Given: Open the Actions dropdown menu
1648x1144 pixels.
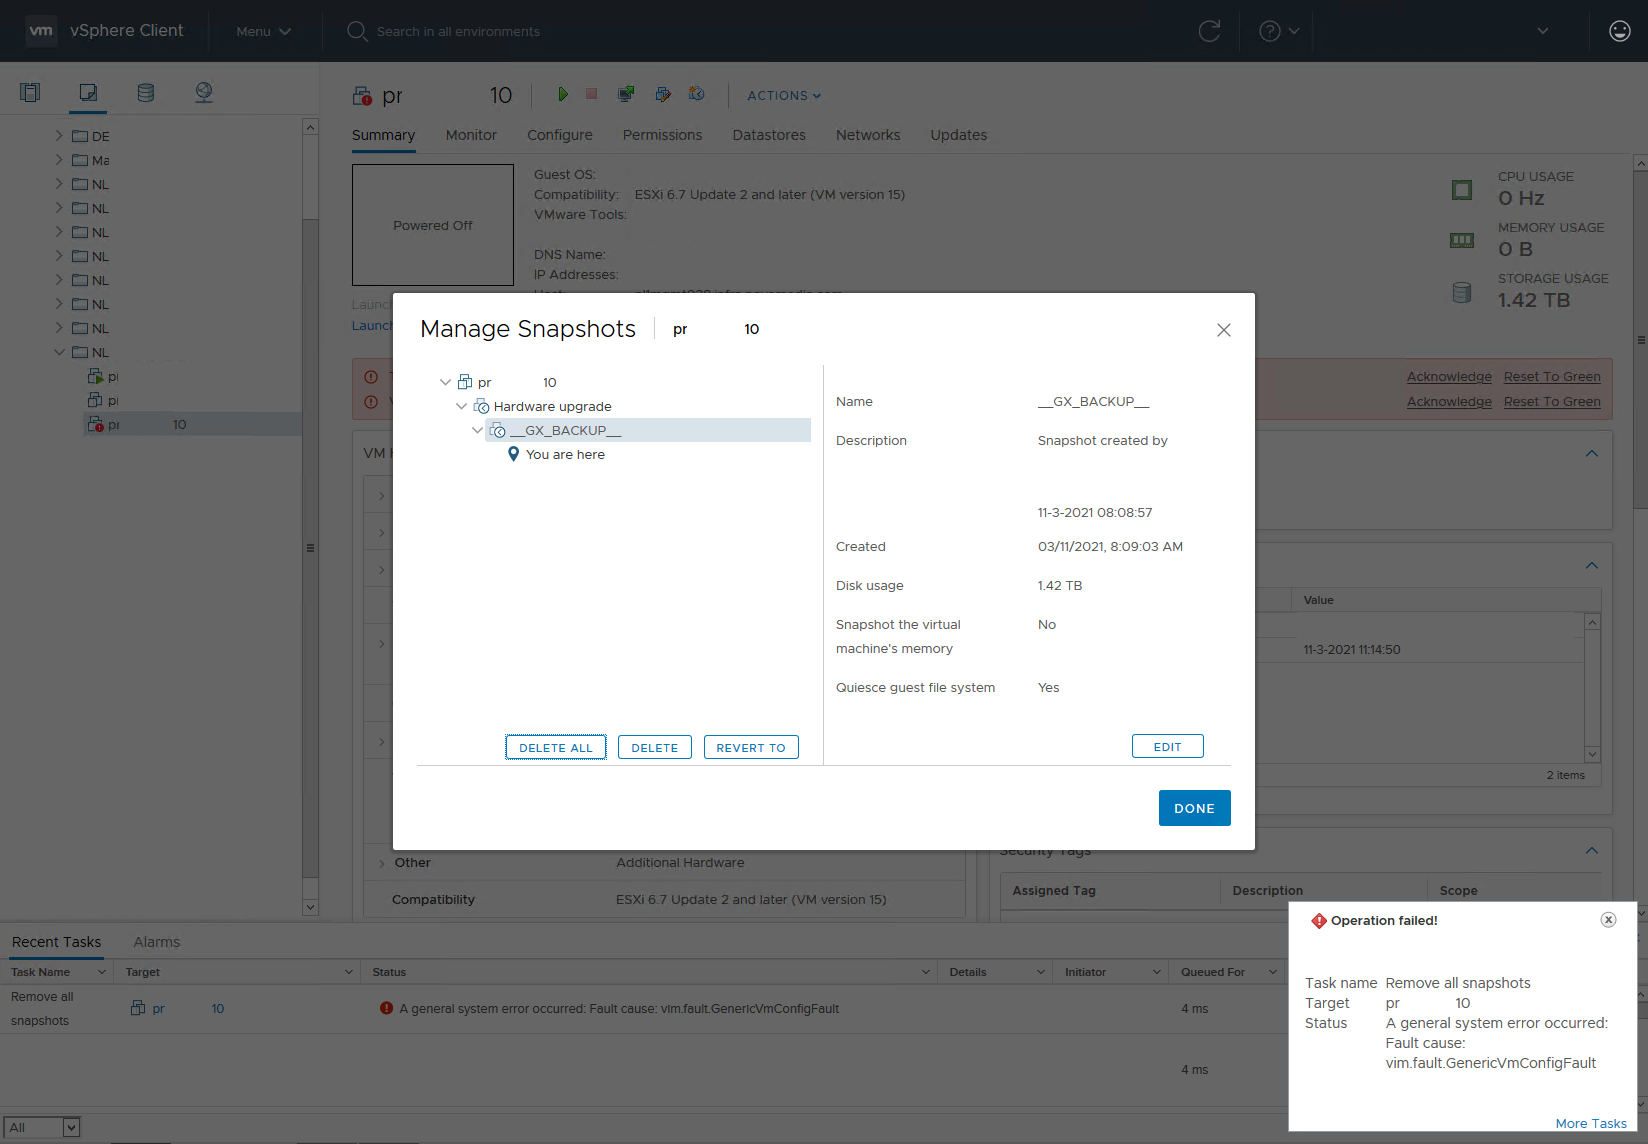Looking at the screenshot, I should click(x=782, y=95).
